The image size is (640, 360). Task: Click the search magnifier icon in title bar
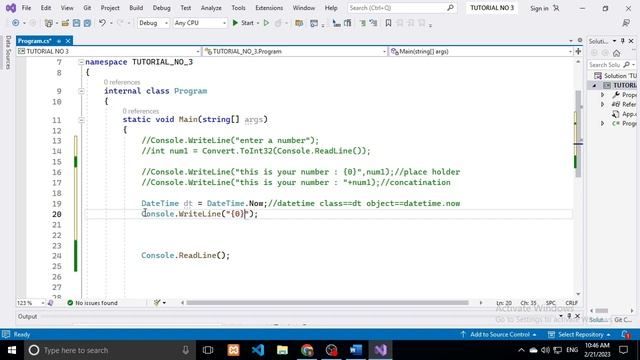(x=450, y=8)
